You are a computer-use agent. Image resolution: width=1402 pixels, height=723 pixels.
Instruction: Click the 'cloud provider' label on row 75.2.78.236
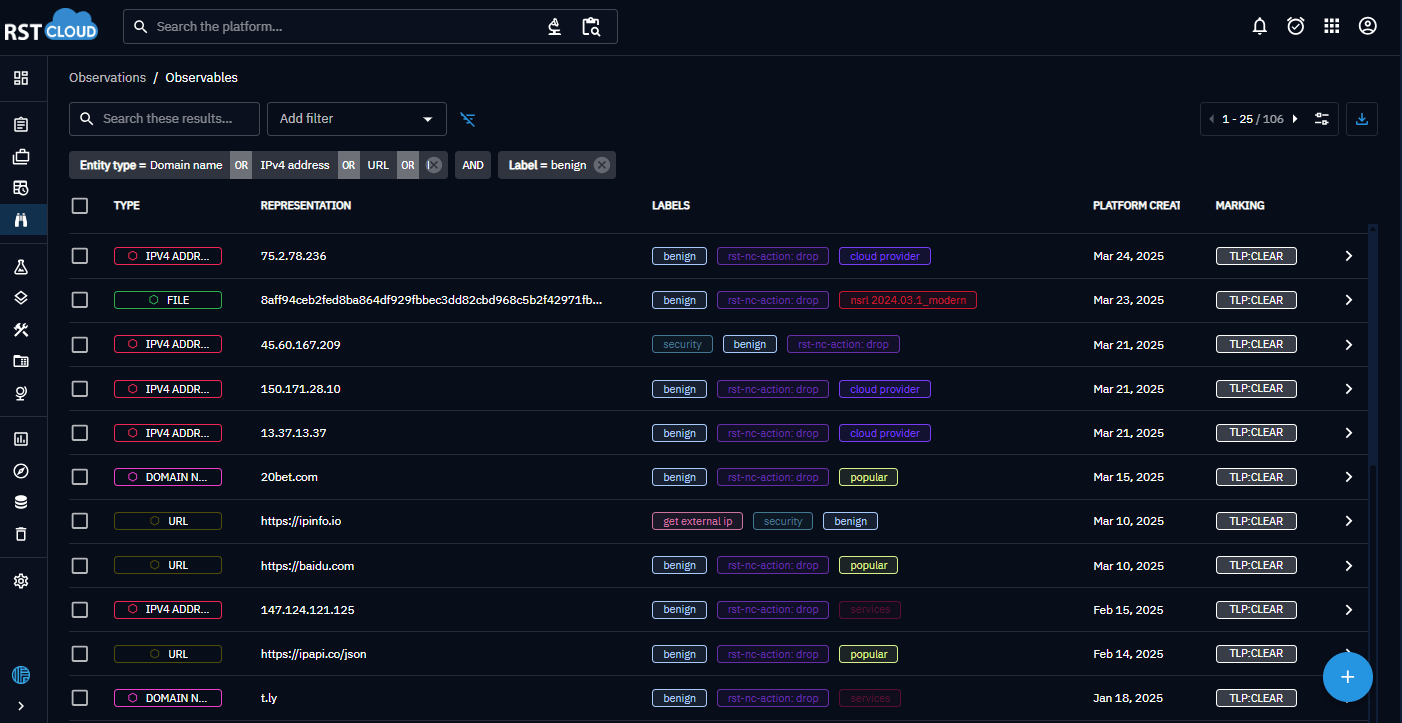coord(885,256)
